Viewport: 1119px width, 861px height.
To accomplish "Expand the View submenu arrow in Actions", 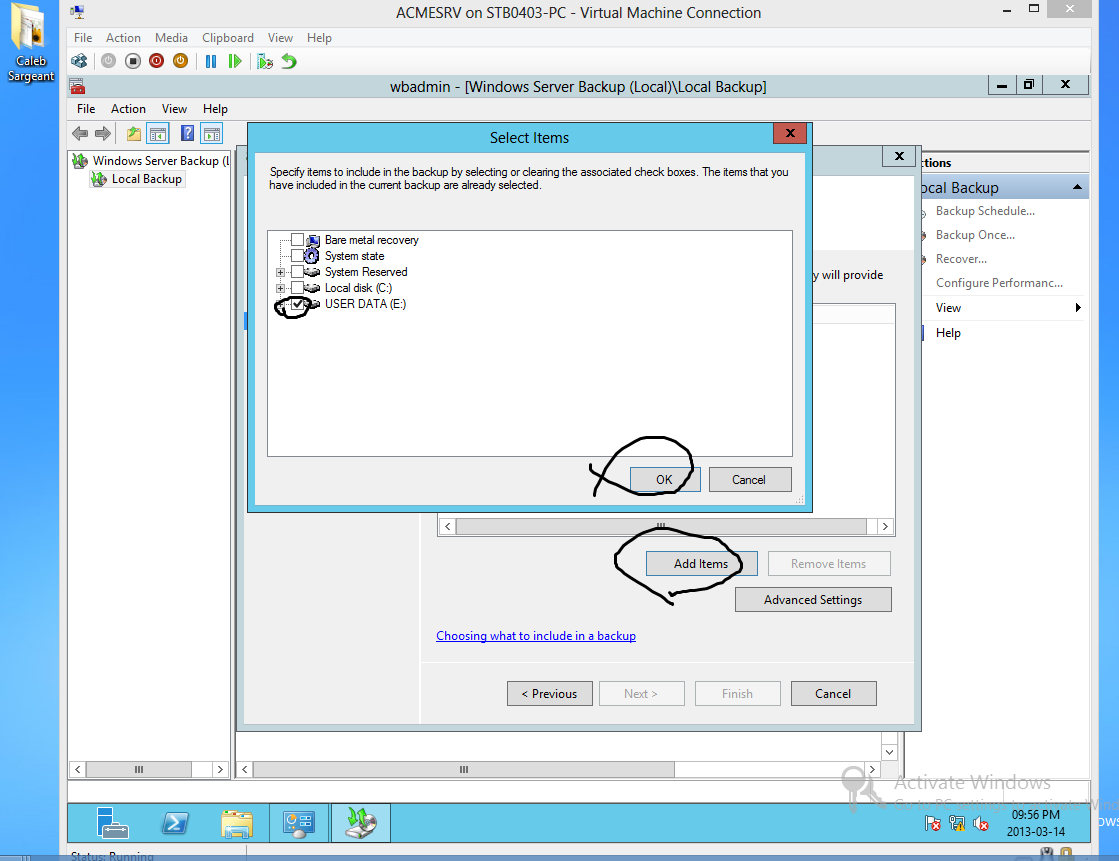I will tap(1078, 308).
